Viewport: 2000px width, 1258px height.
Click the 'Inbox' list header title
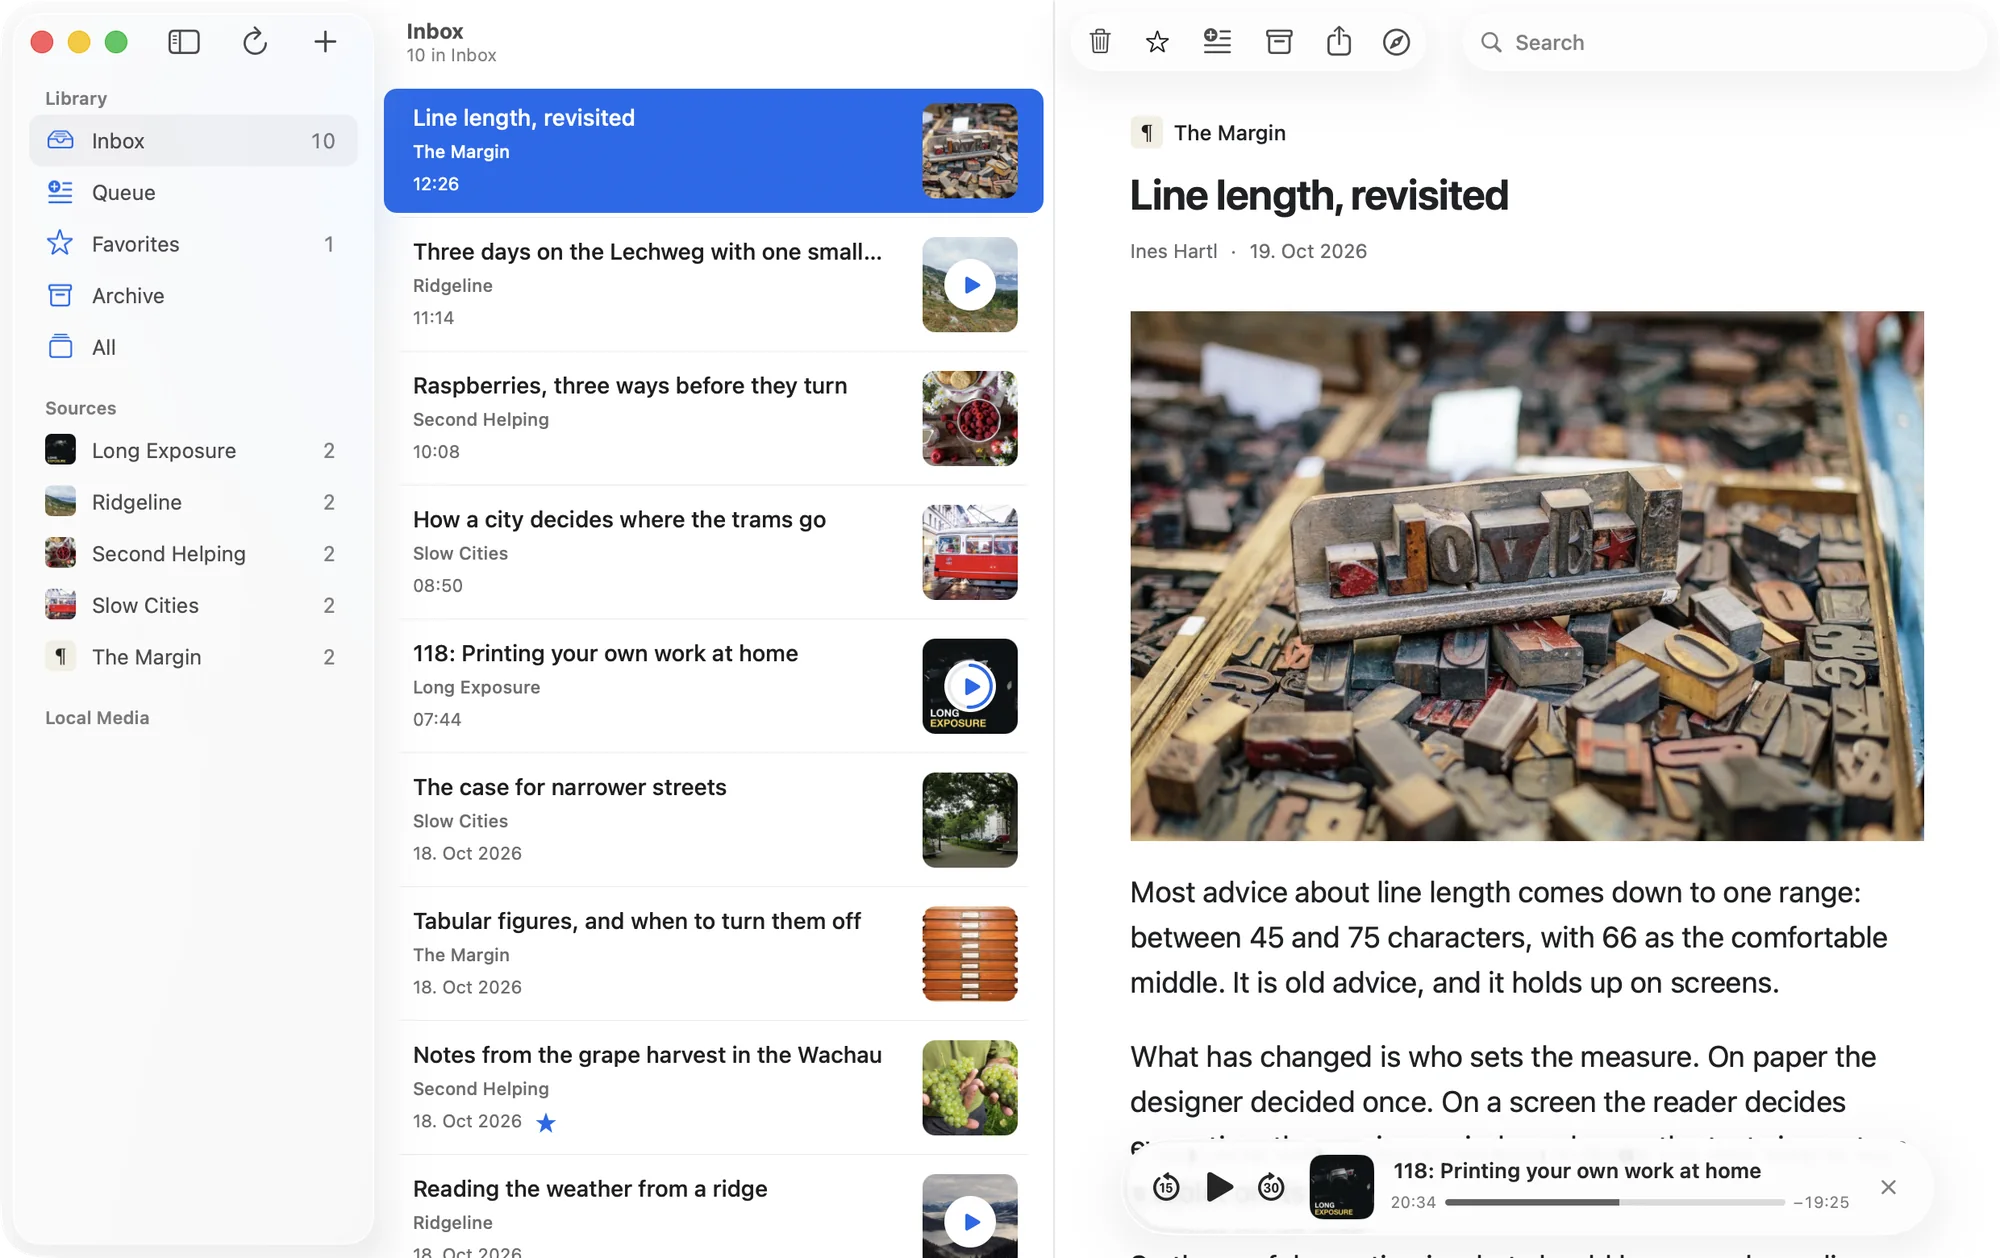435,31
